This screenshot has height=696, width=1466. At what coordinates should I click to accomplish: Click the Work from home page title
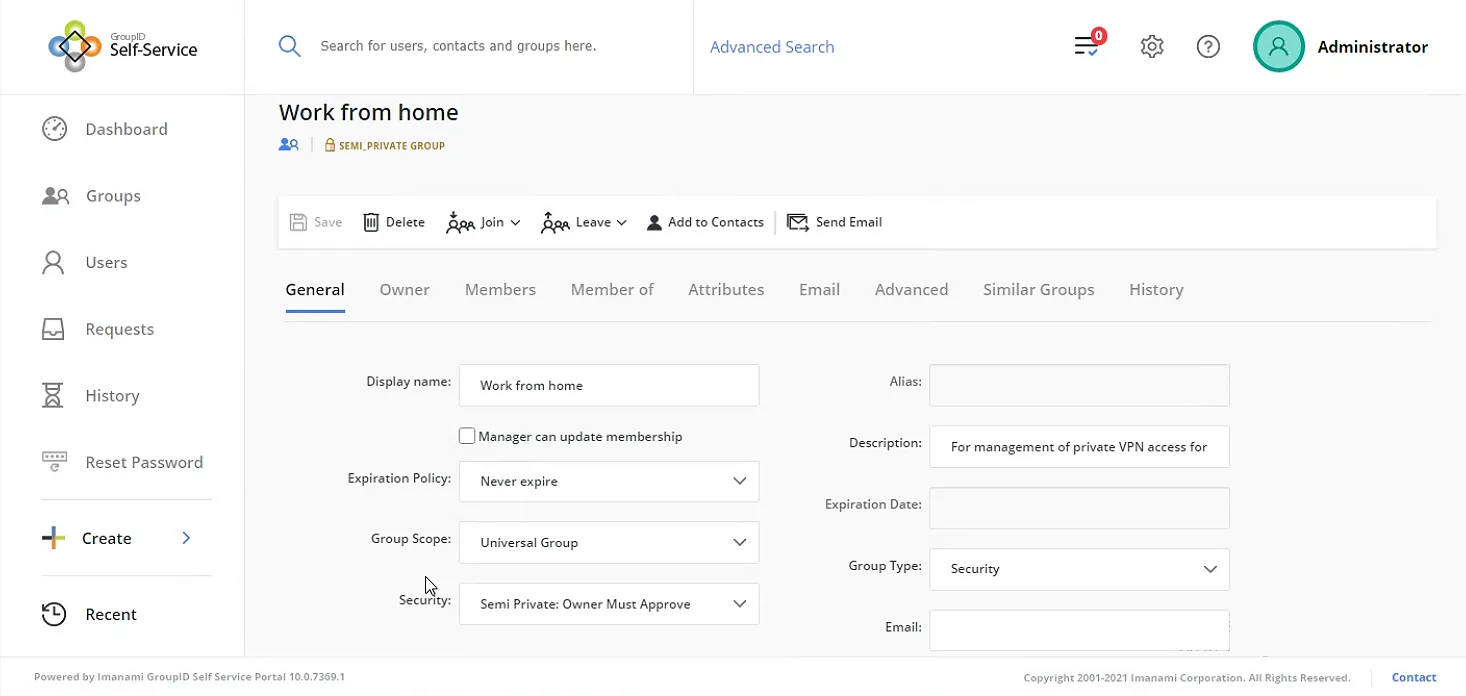[368, 112]
